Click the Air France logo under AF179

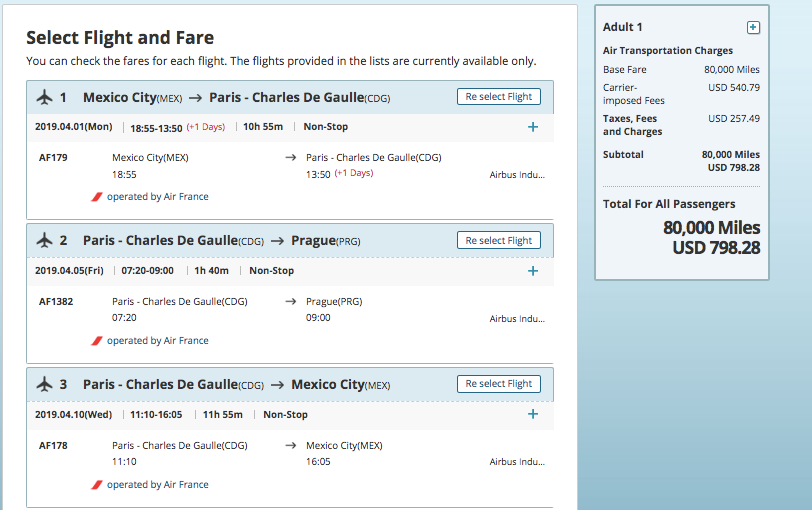tap(97, 197)
